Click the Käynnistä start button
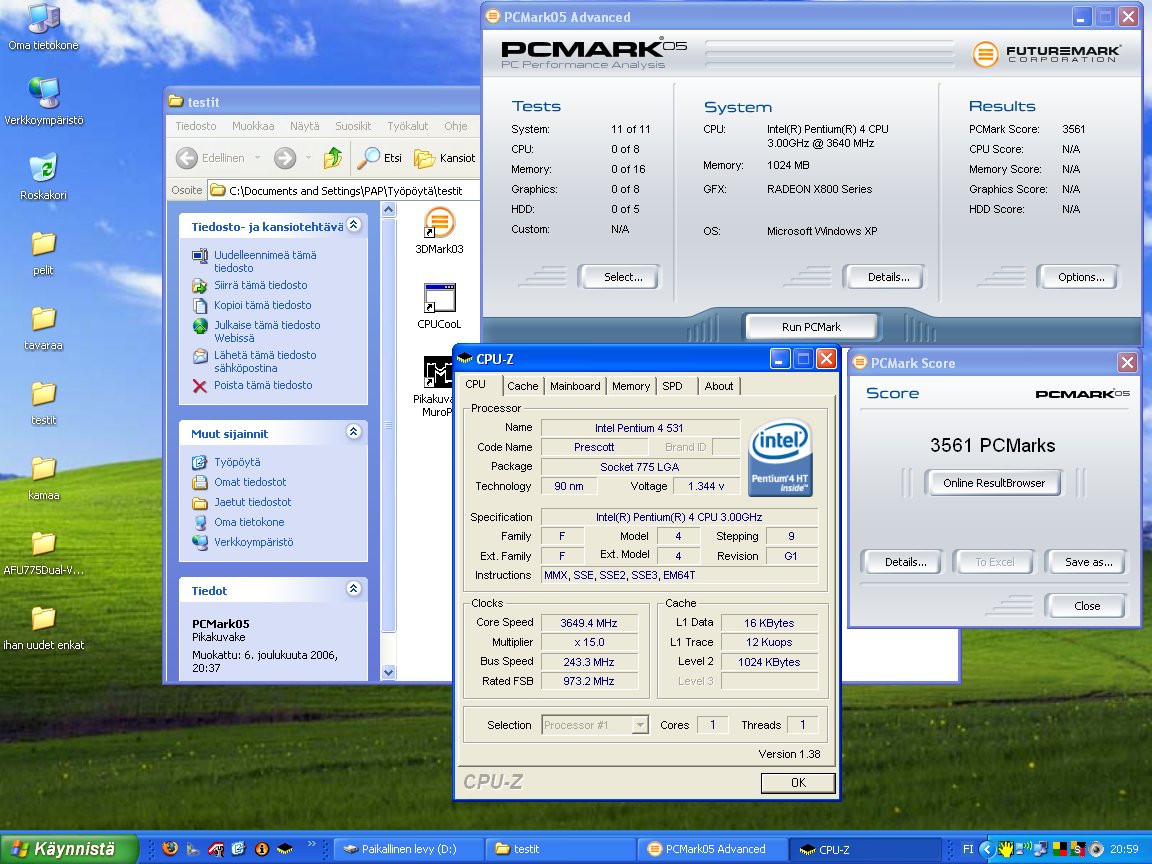1152x864 pixels. [x=69, y=849]
